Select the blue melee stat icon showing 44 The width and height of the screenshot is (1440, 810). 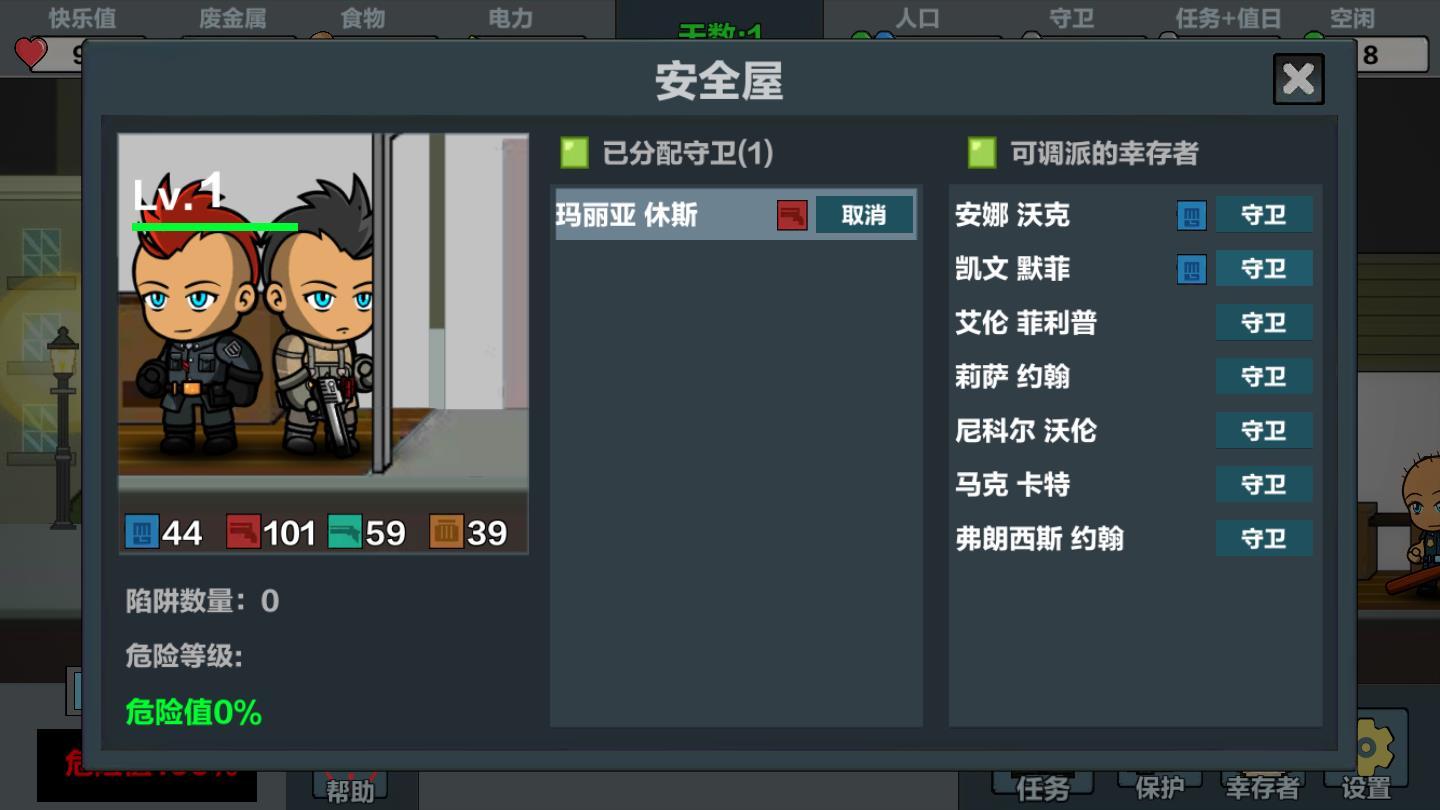point(142,532)
